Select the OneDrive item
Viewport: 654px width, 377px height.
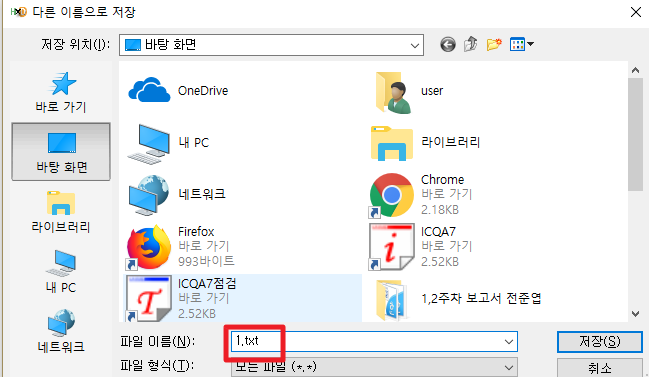point(179,90)
